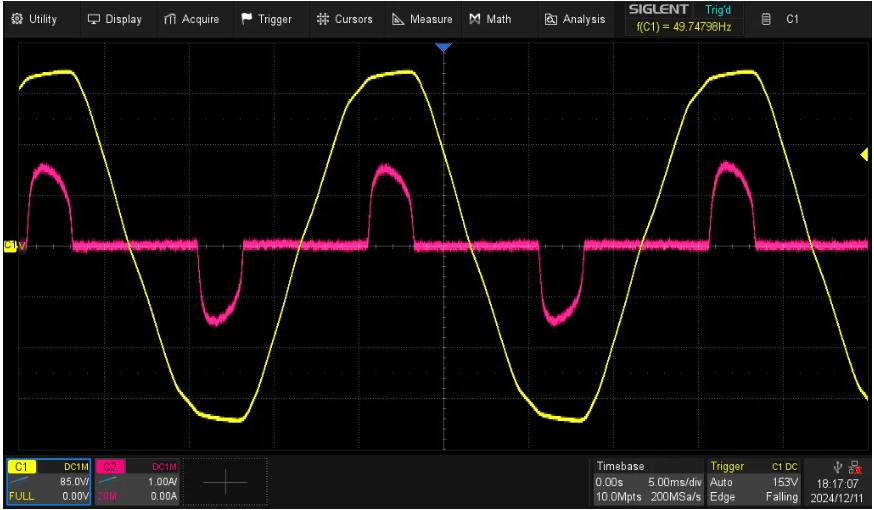Click the pink DC1M coupling label for C2

[x=164, y=467]
